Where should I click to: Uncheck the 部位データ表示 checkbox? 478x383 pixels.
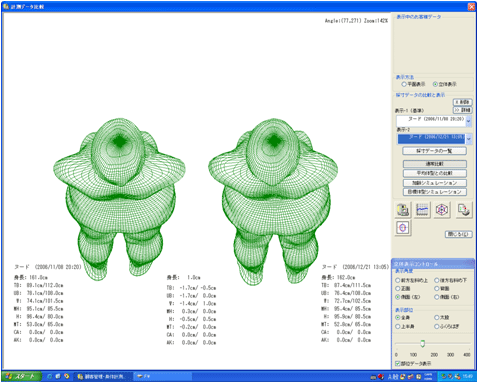[x=397, y=364]
